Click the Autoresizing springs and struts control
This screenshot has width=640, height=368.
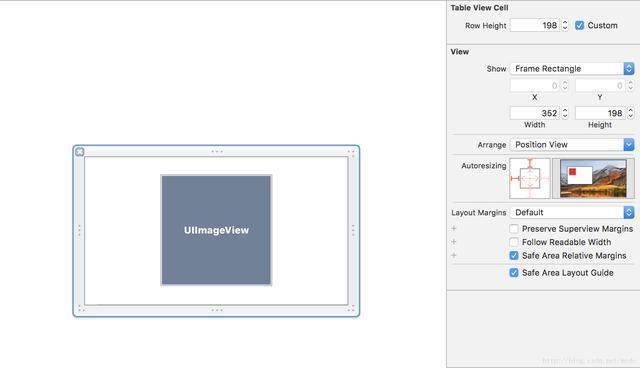click(x=530, y=179)
